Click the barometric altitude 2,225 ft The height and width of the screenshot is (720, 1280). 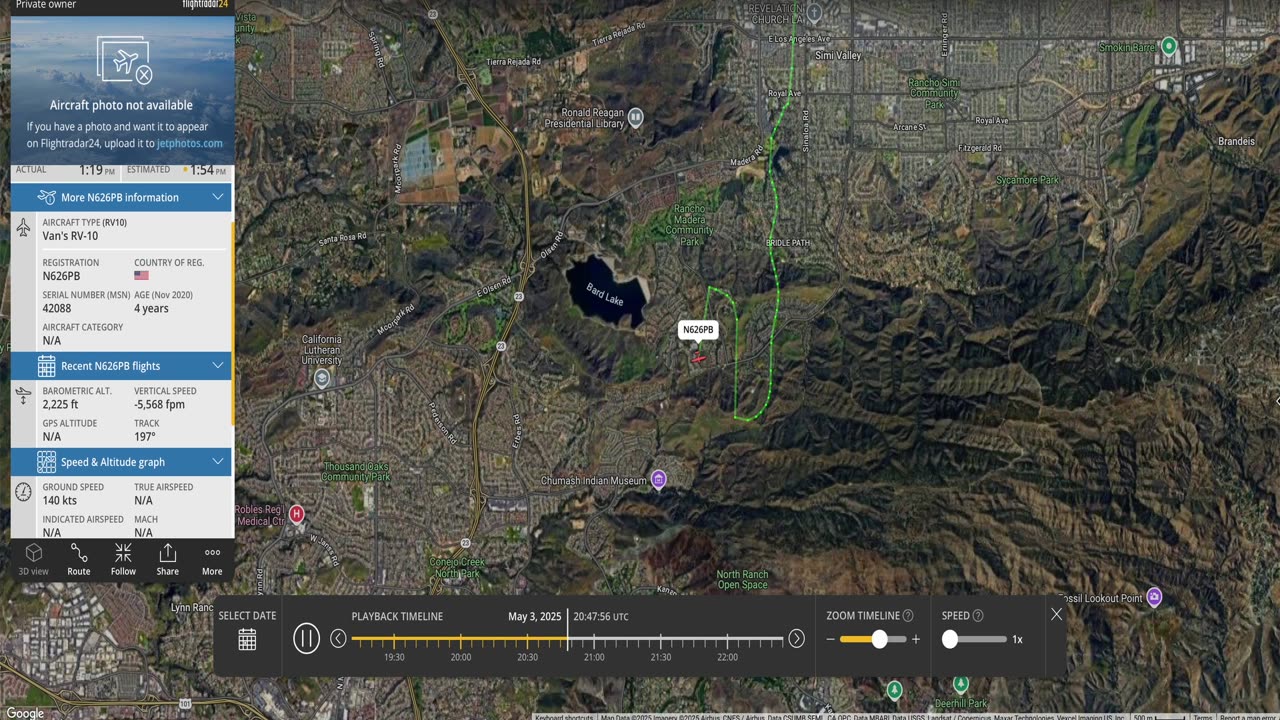click(60, 404)
